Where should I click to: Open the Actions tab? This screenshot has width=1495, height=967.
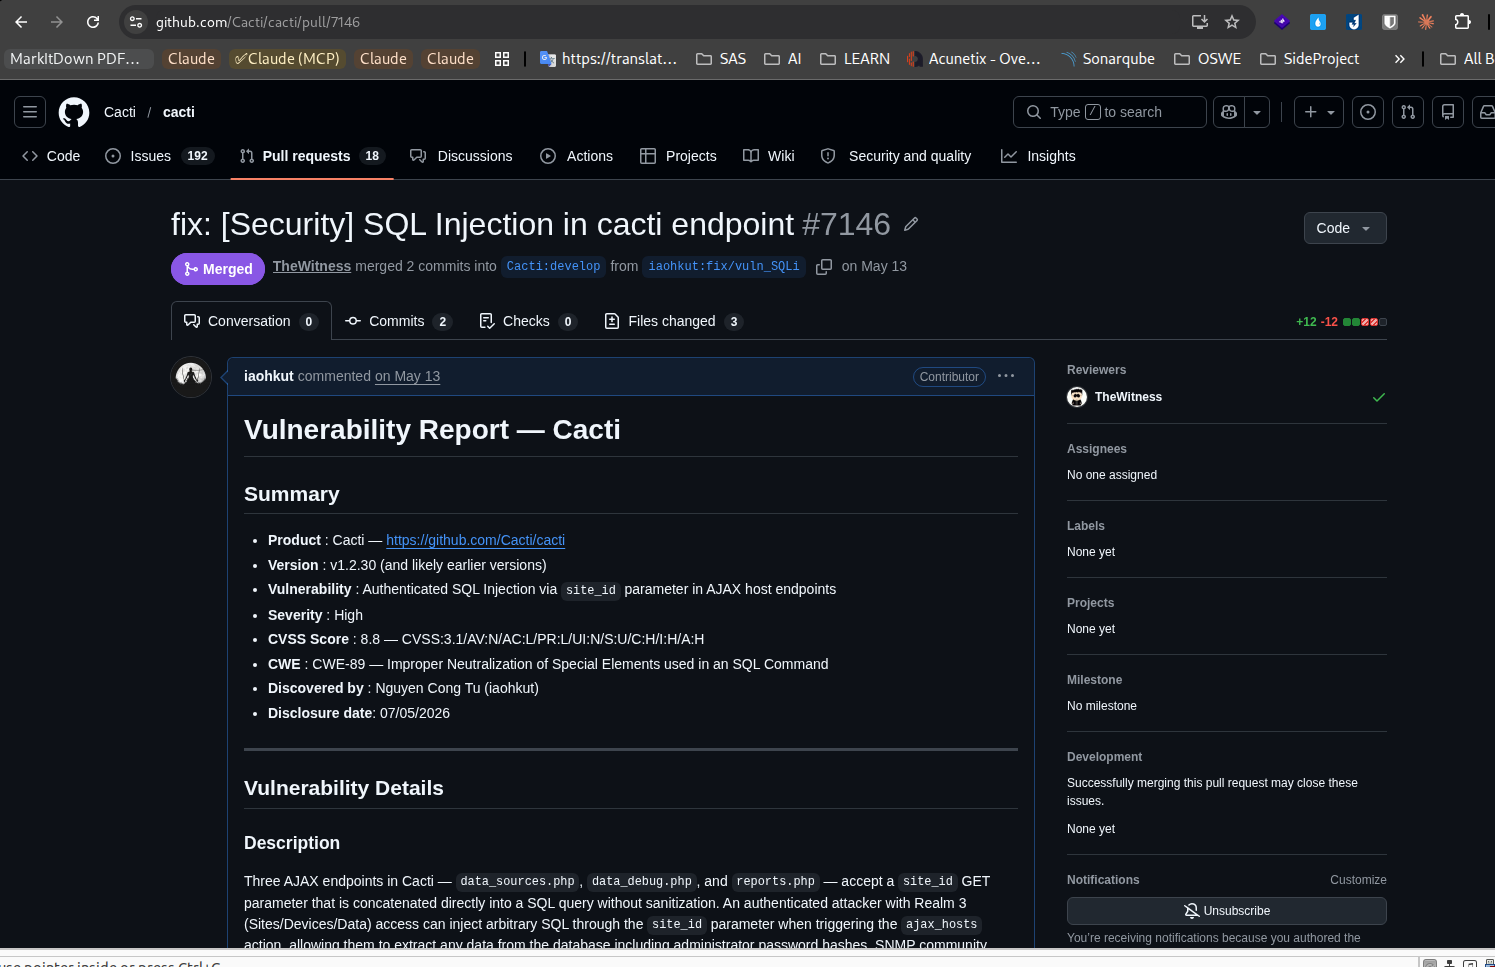point(577,156)
